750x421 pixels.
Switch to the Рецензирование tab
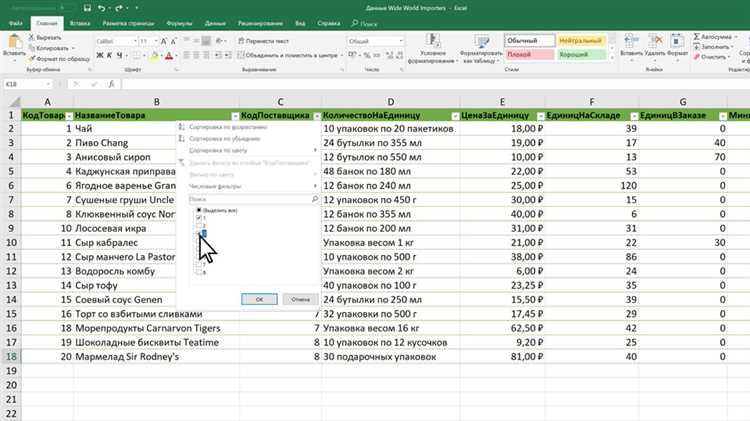(x=260, y=23)
